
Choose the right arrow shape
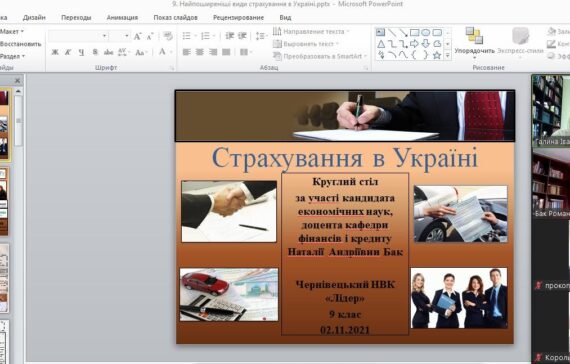point(414,44)
